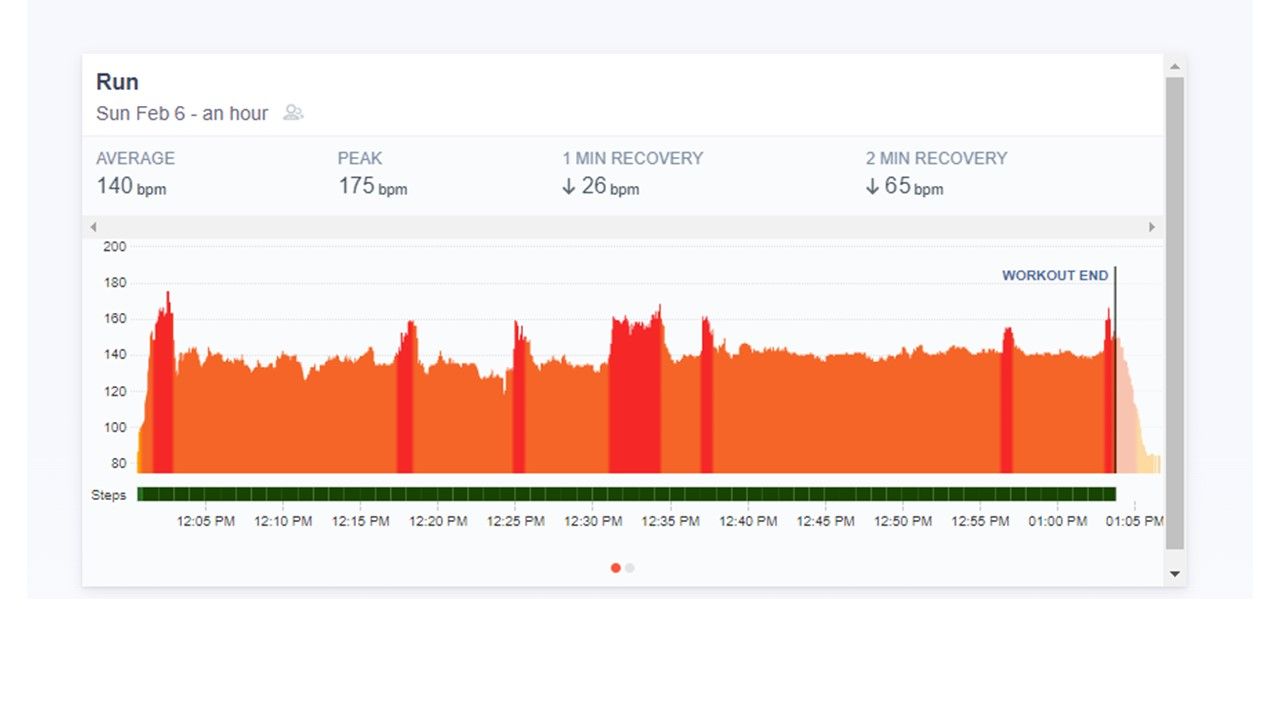Click the Sun Feb 6 date text
Viewport: 1280px width, 720px height.
[x=141, y=114]
